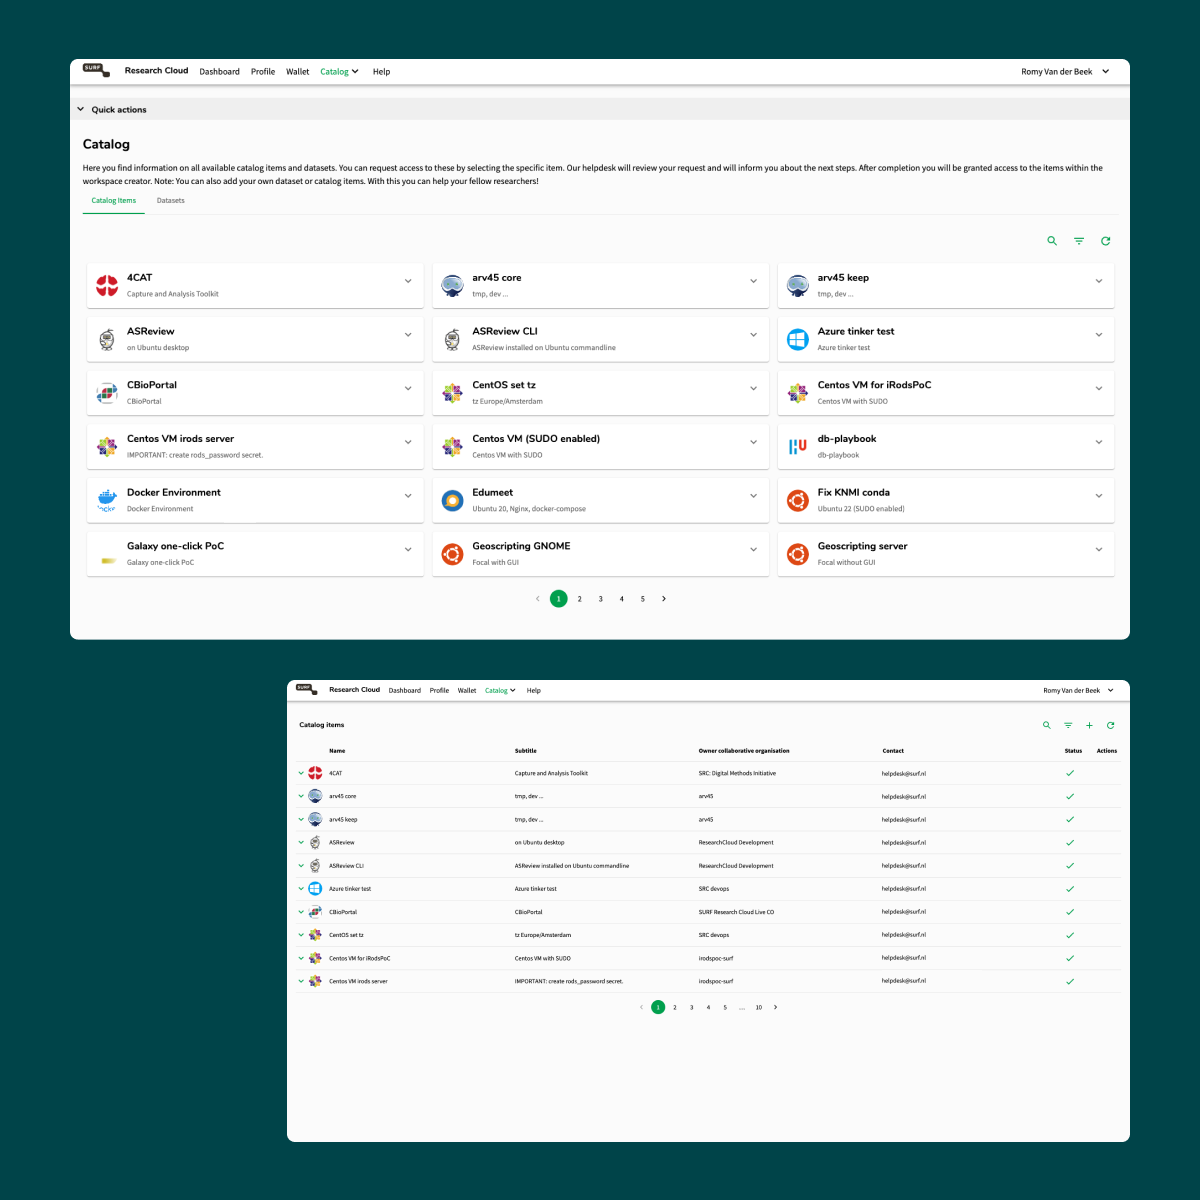Expand the Centos VM irods server table row

(301, 981)
